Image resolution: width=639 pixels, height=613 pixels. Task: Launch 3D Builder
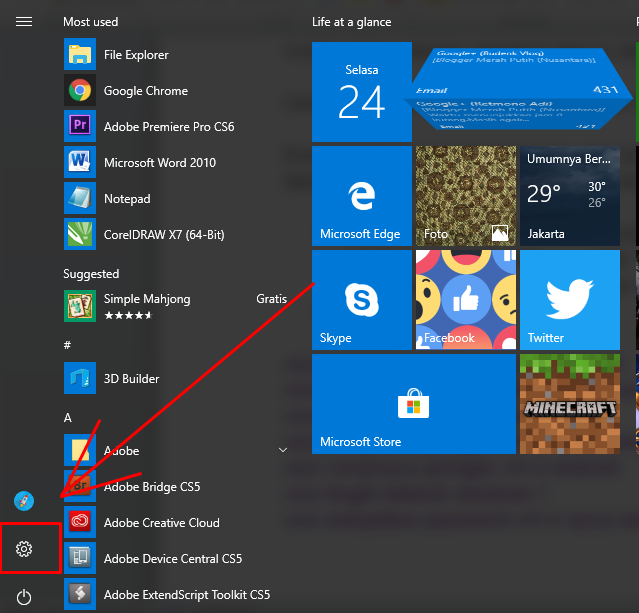[176, 378]
